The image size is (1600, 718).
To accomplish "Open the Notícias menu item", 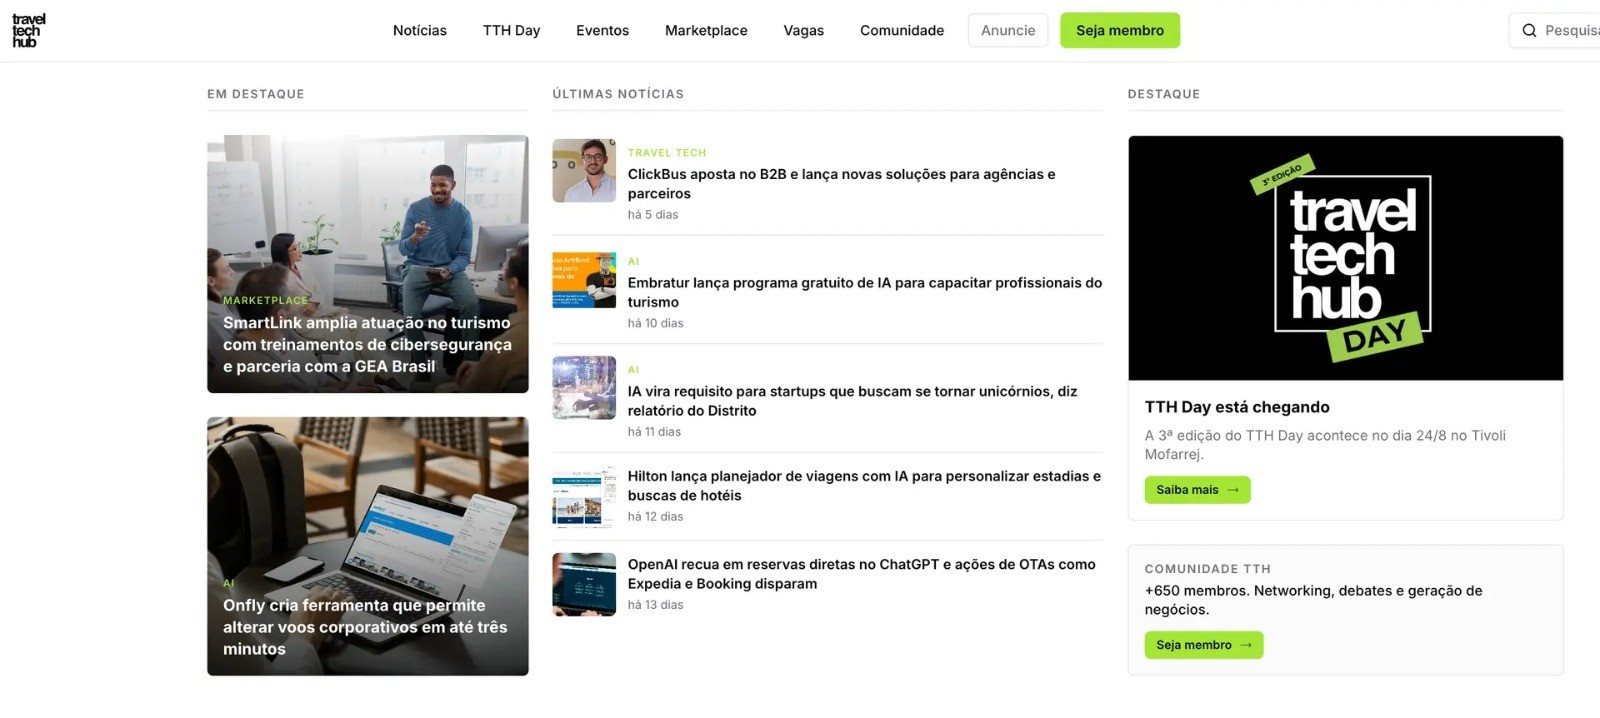I will (x=420, y=31).
